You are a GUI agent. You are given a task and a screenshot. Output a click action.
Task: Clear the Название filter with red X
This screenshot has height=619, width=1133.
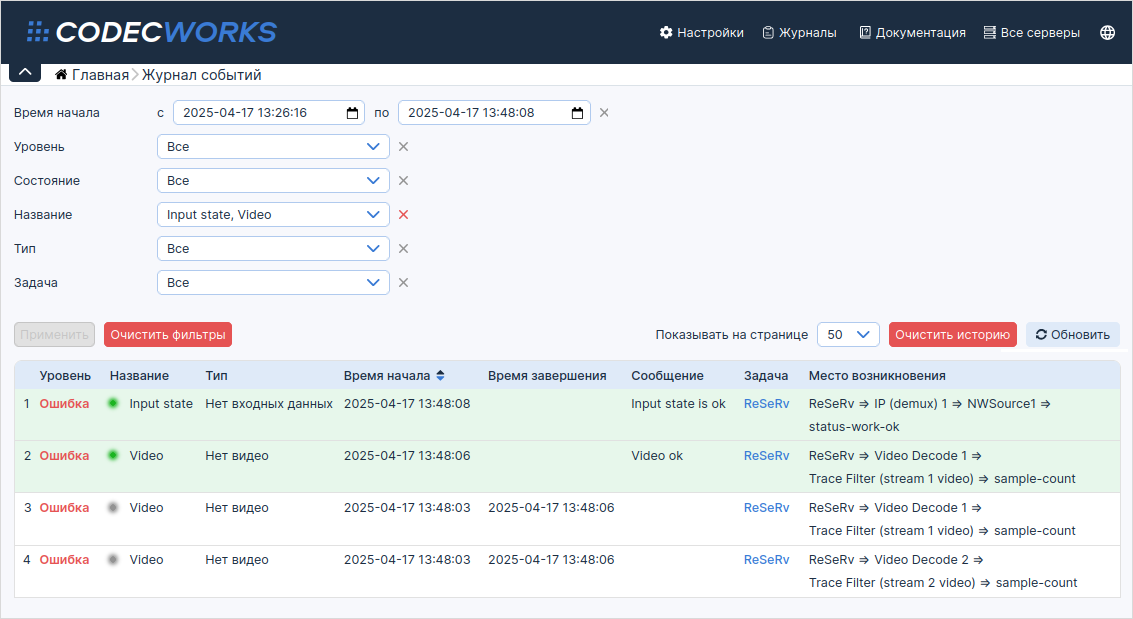click(x=403, y=215)
